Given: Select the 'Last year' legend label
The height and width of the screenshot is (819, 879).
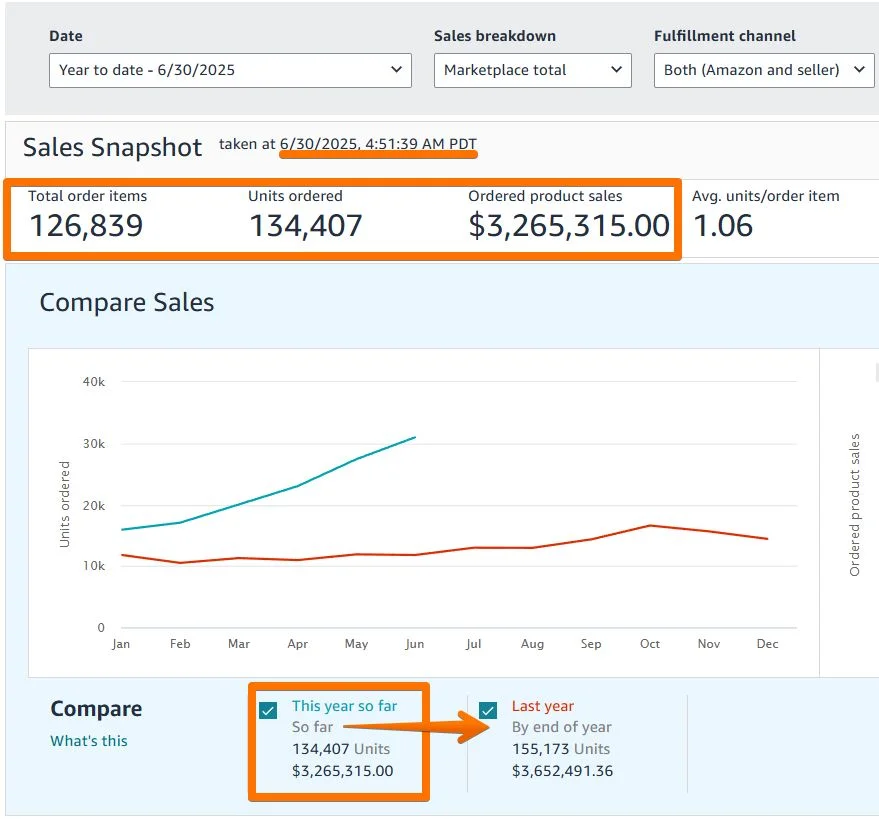Looking at the screenshot, I should click(543, 706).
